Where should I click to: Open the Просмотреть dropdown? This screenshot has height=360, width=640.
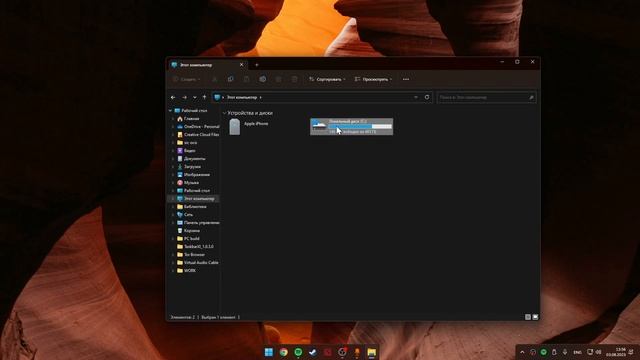click(x=373, y=79)
